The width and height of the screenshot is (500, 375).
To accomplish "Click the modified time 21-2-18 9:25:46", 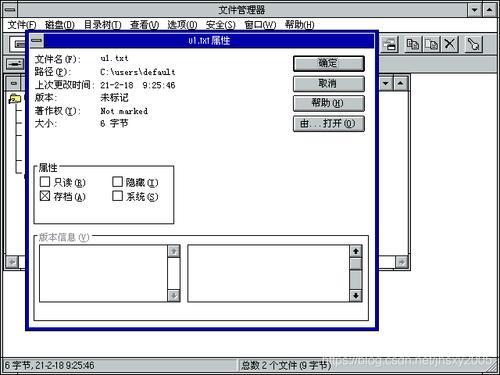I will pyautogui.click(x=138, y=85).
